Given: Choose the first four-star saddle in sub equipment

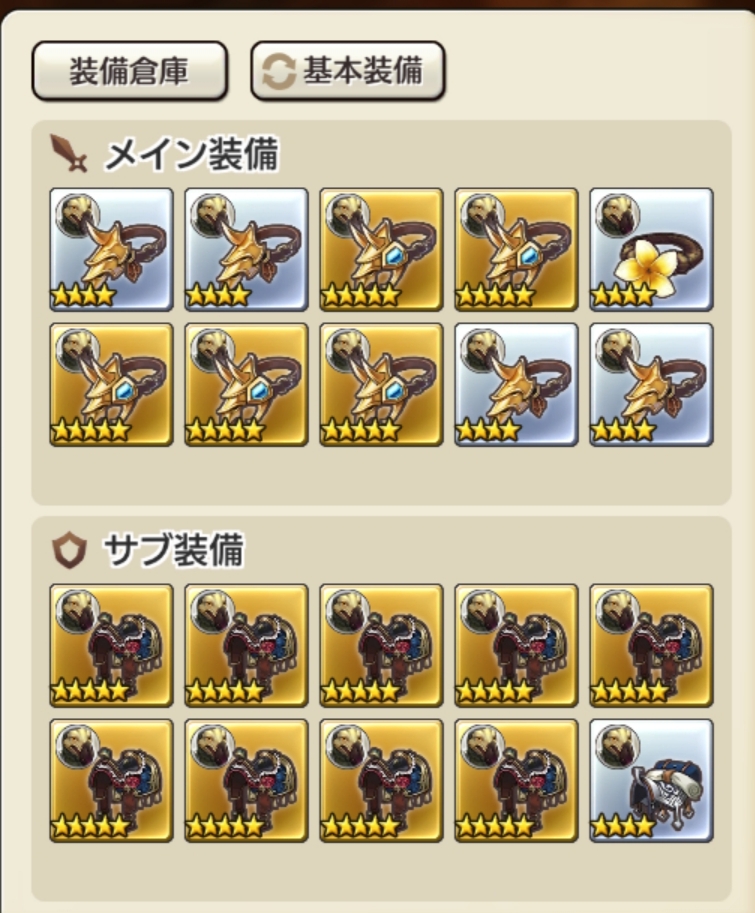Looking at the screenshot, I should coord(111,645).
